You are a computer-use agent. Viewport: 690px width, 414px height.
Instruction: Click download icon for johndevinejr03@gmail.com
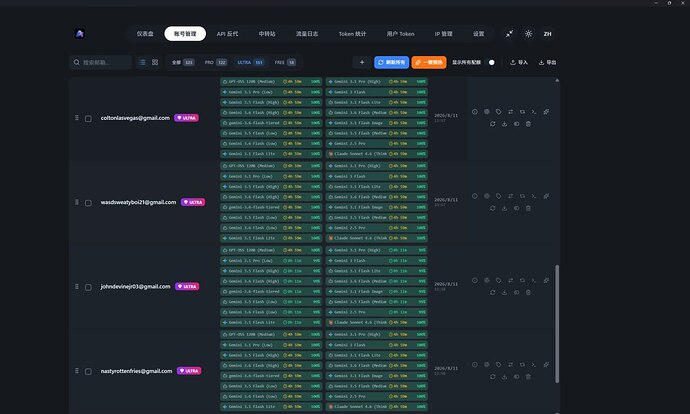[504, 293]
